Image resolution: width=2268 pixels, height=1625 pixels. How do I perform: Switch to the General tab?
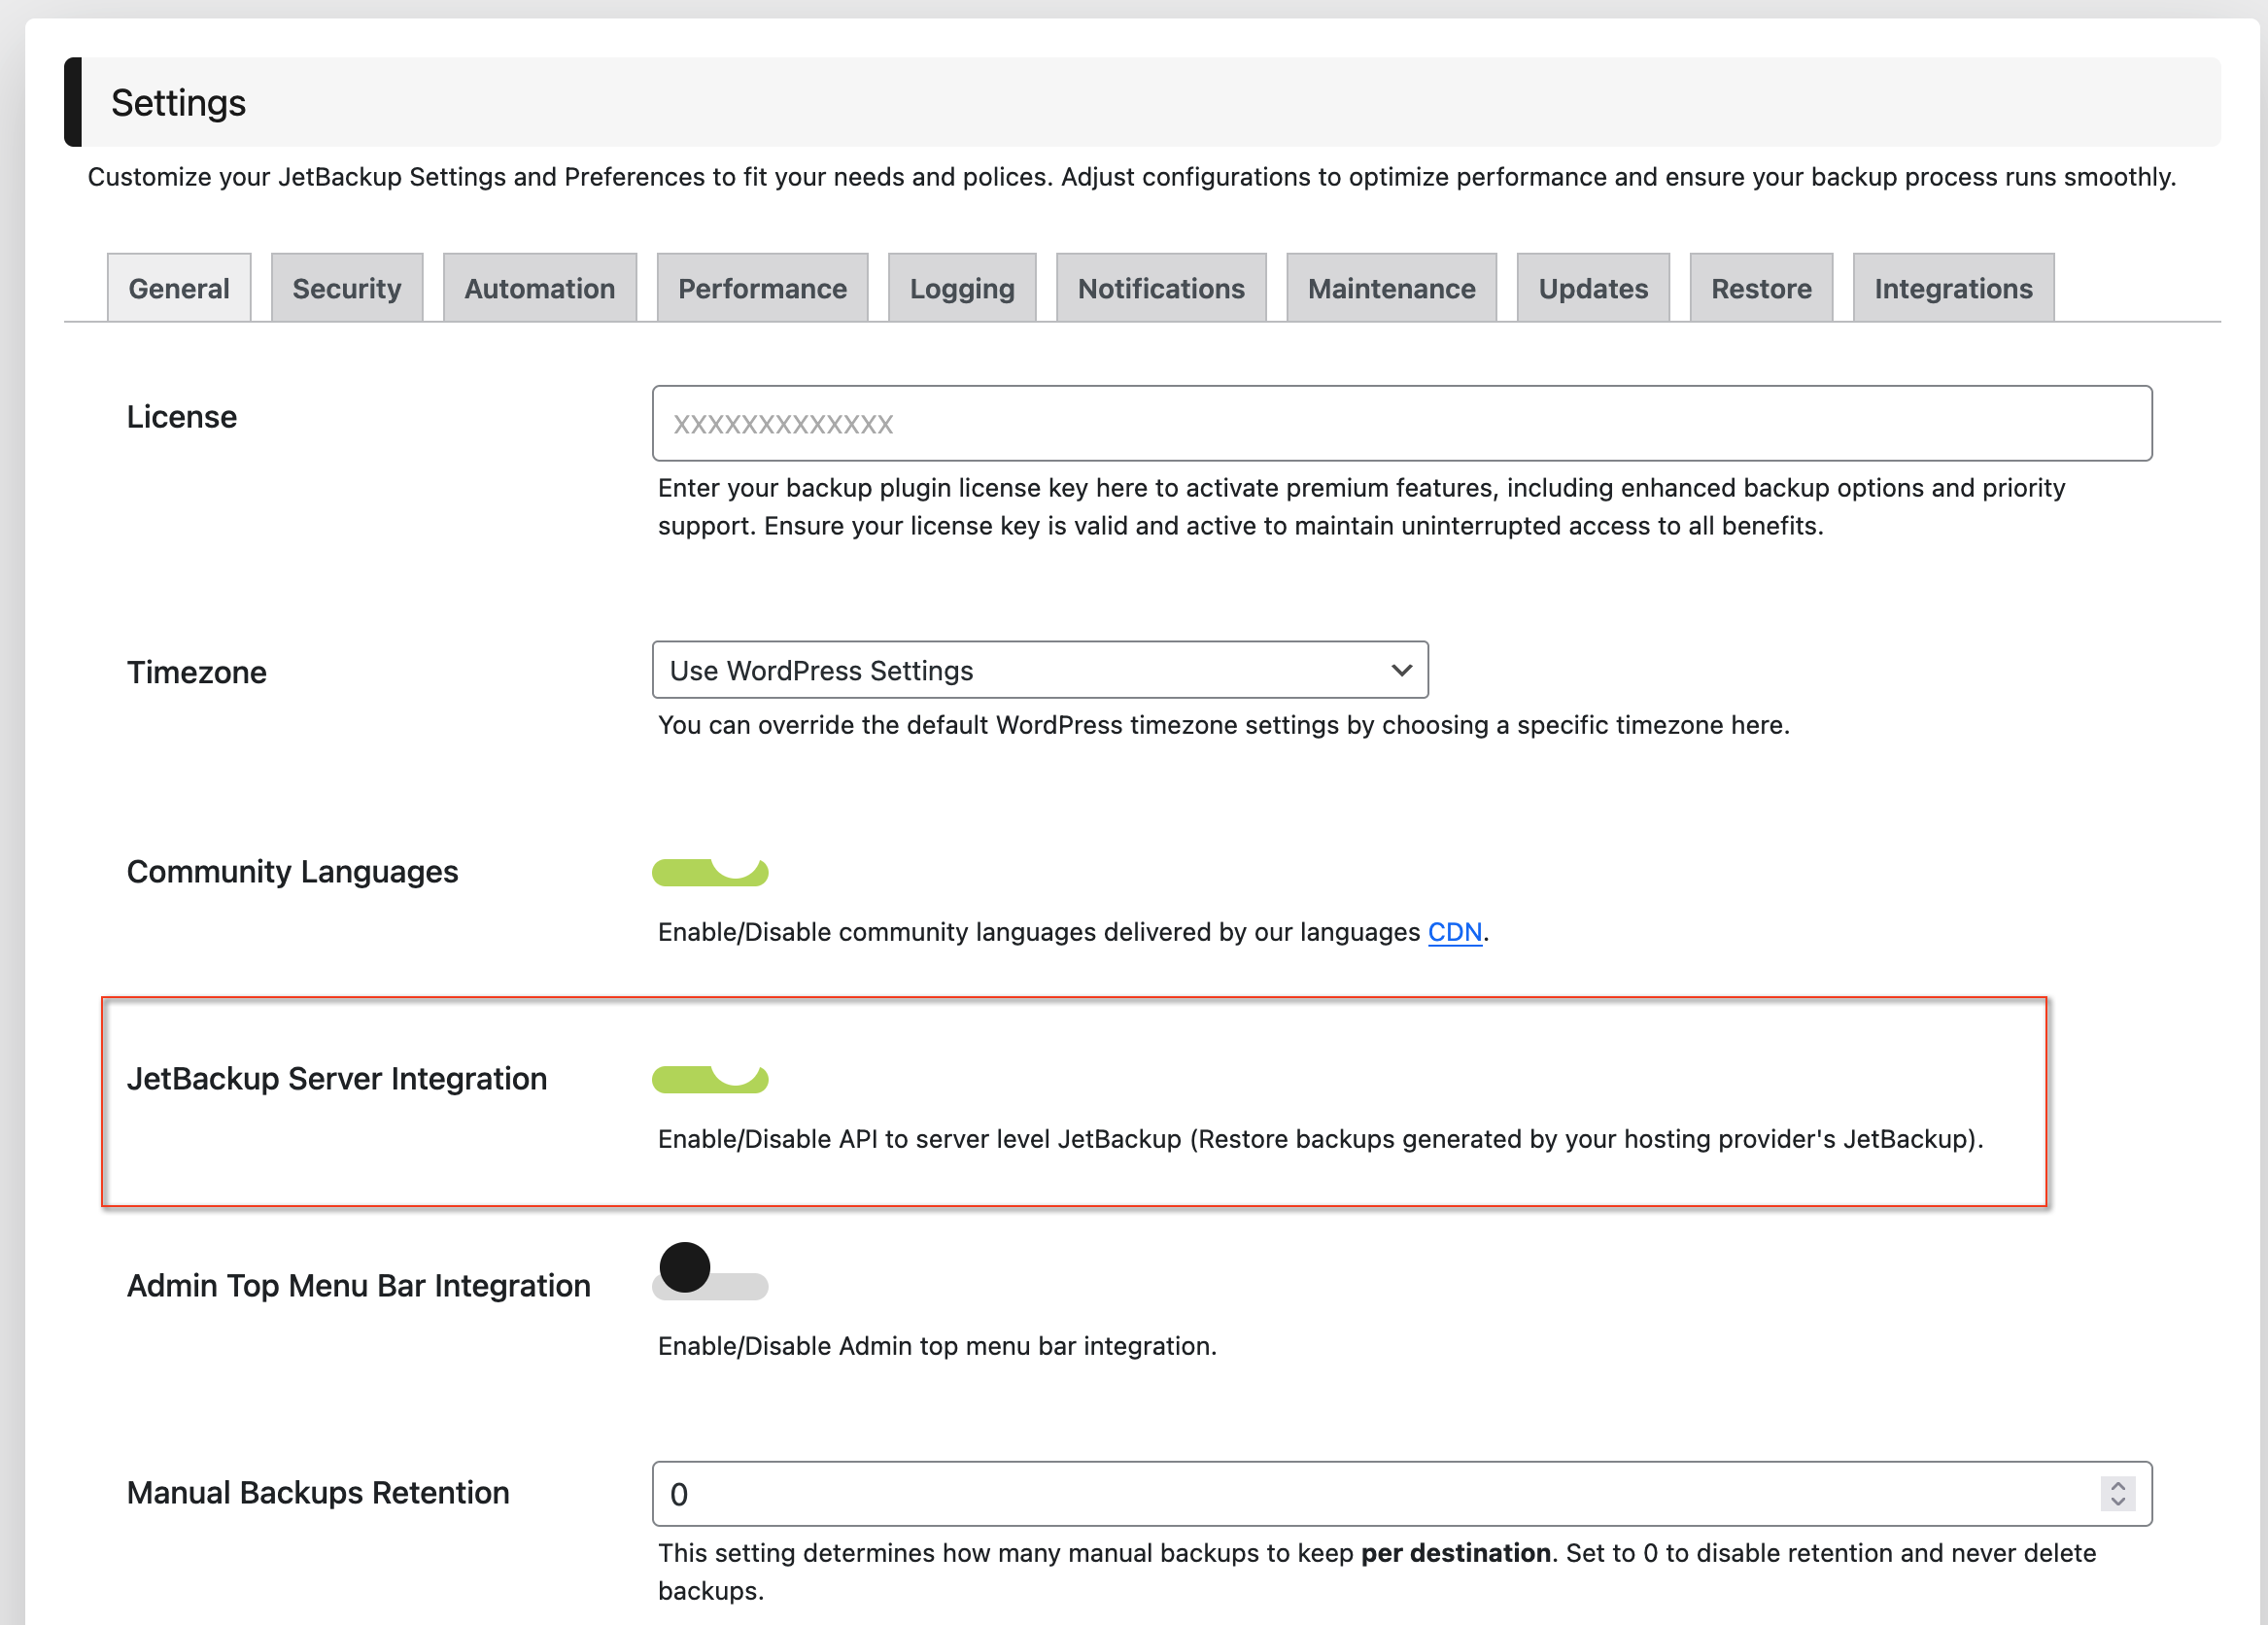[179, 288]
